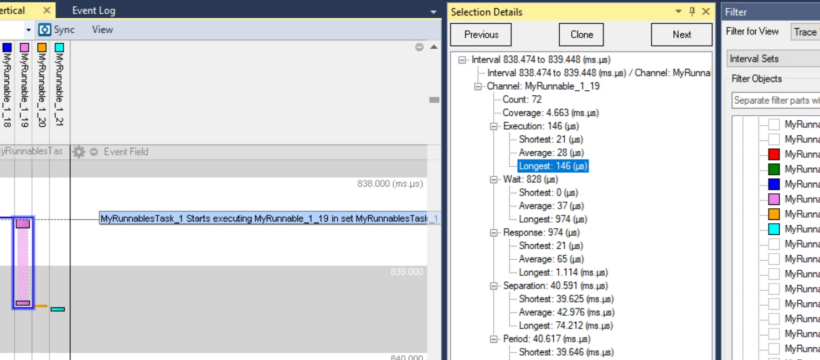This screenshot has height=360, width=820.
Task: Pin the Selection Details panel
Action: pyautogui.click(x=692, y=12)
